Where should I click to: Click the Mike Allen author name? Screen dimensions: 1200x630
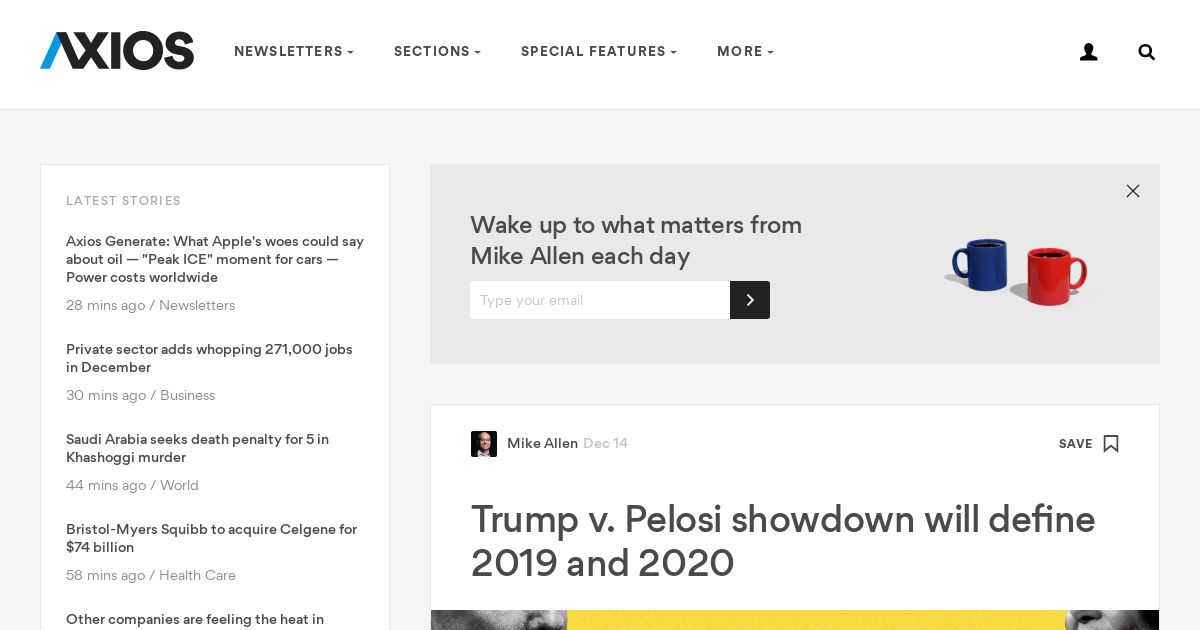(542, 443)
